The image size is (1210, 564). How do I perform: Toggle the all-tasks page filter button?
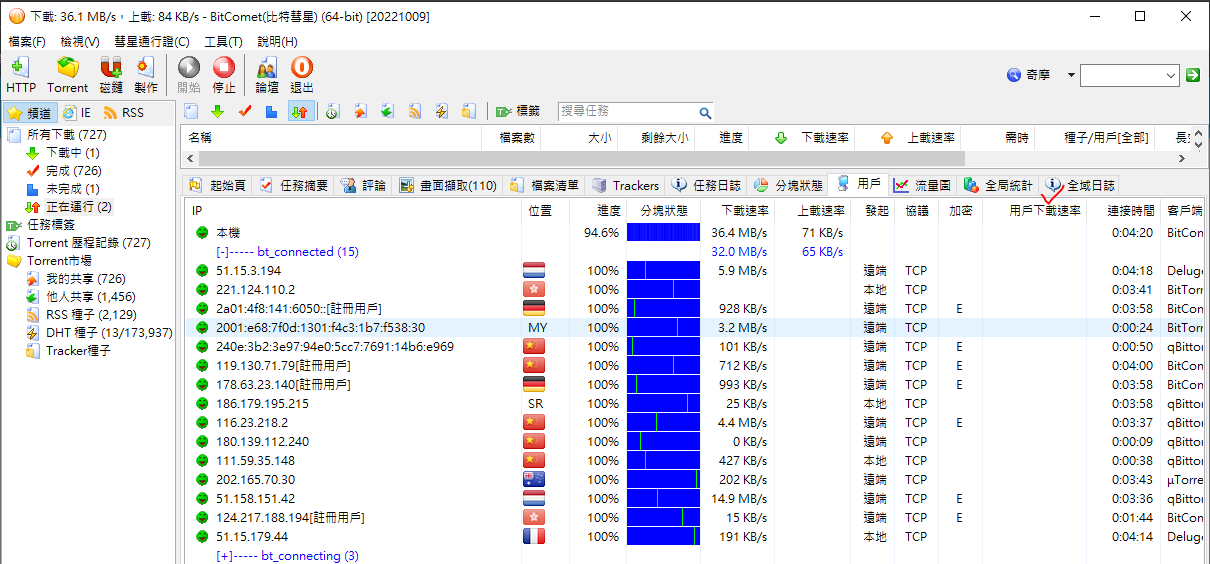point(191,111)
